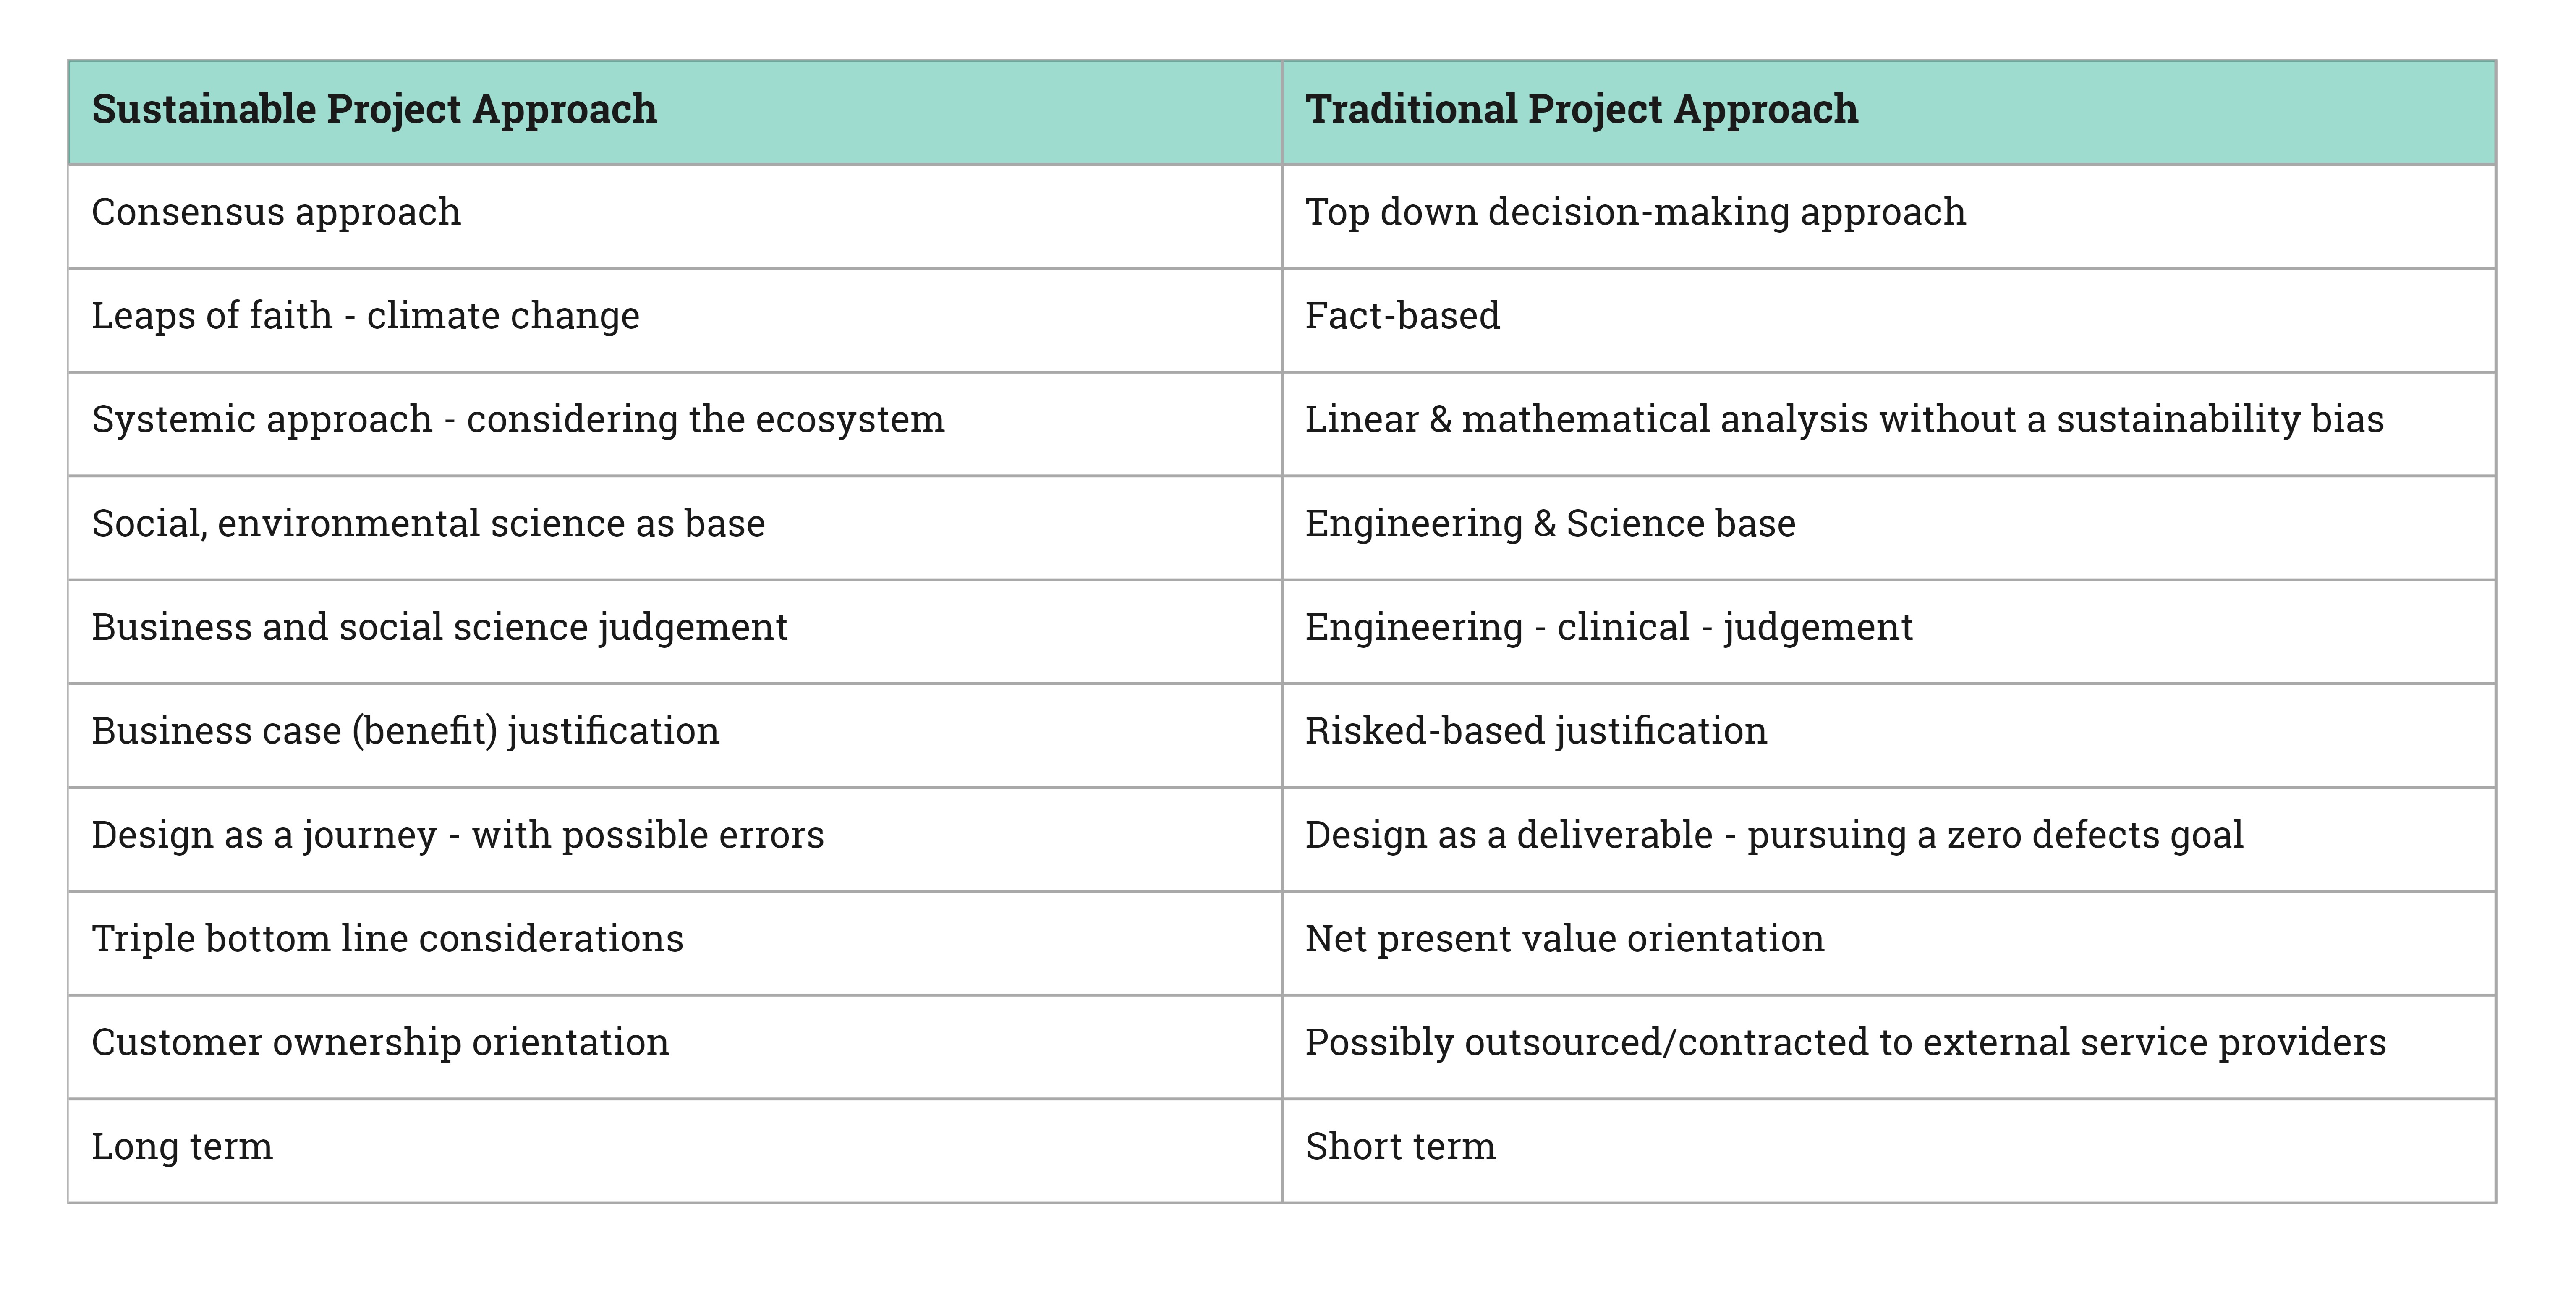The image size is (2576, 1309).
Task: Click Design as a deliverable cell
Action: 1773,836
